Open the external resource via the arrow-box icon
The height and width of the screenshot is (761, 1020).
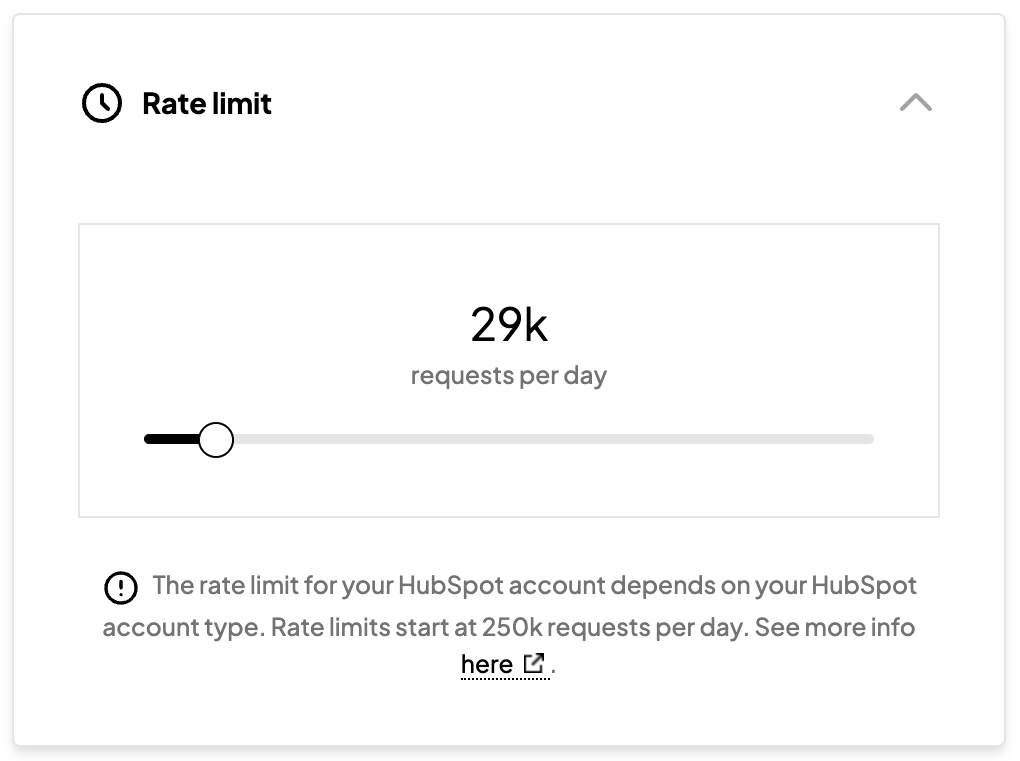534,663
